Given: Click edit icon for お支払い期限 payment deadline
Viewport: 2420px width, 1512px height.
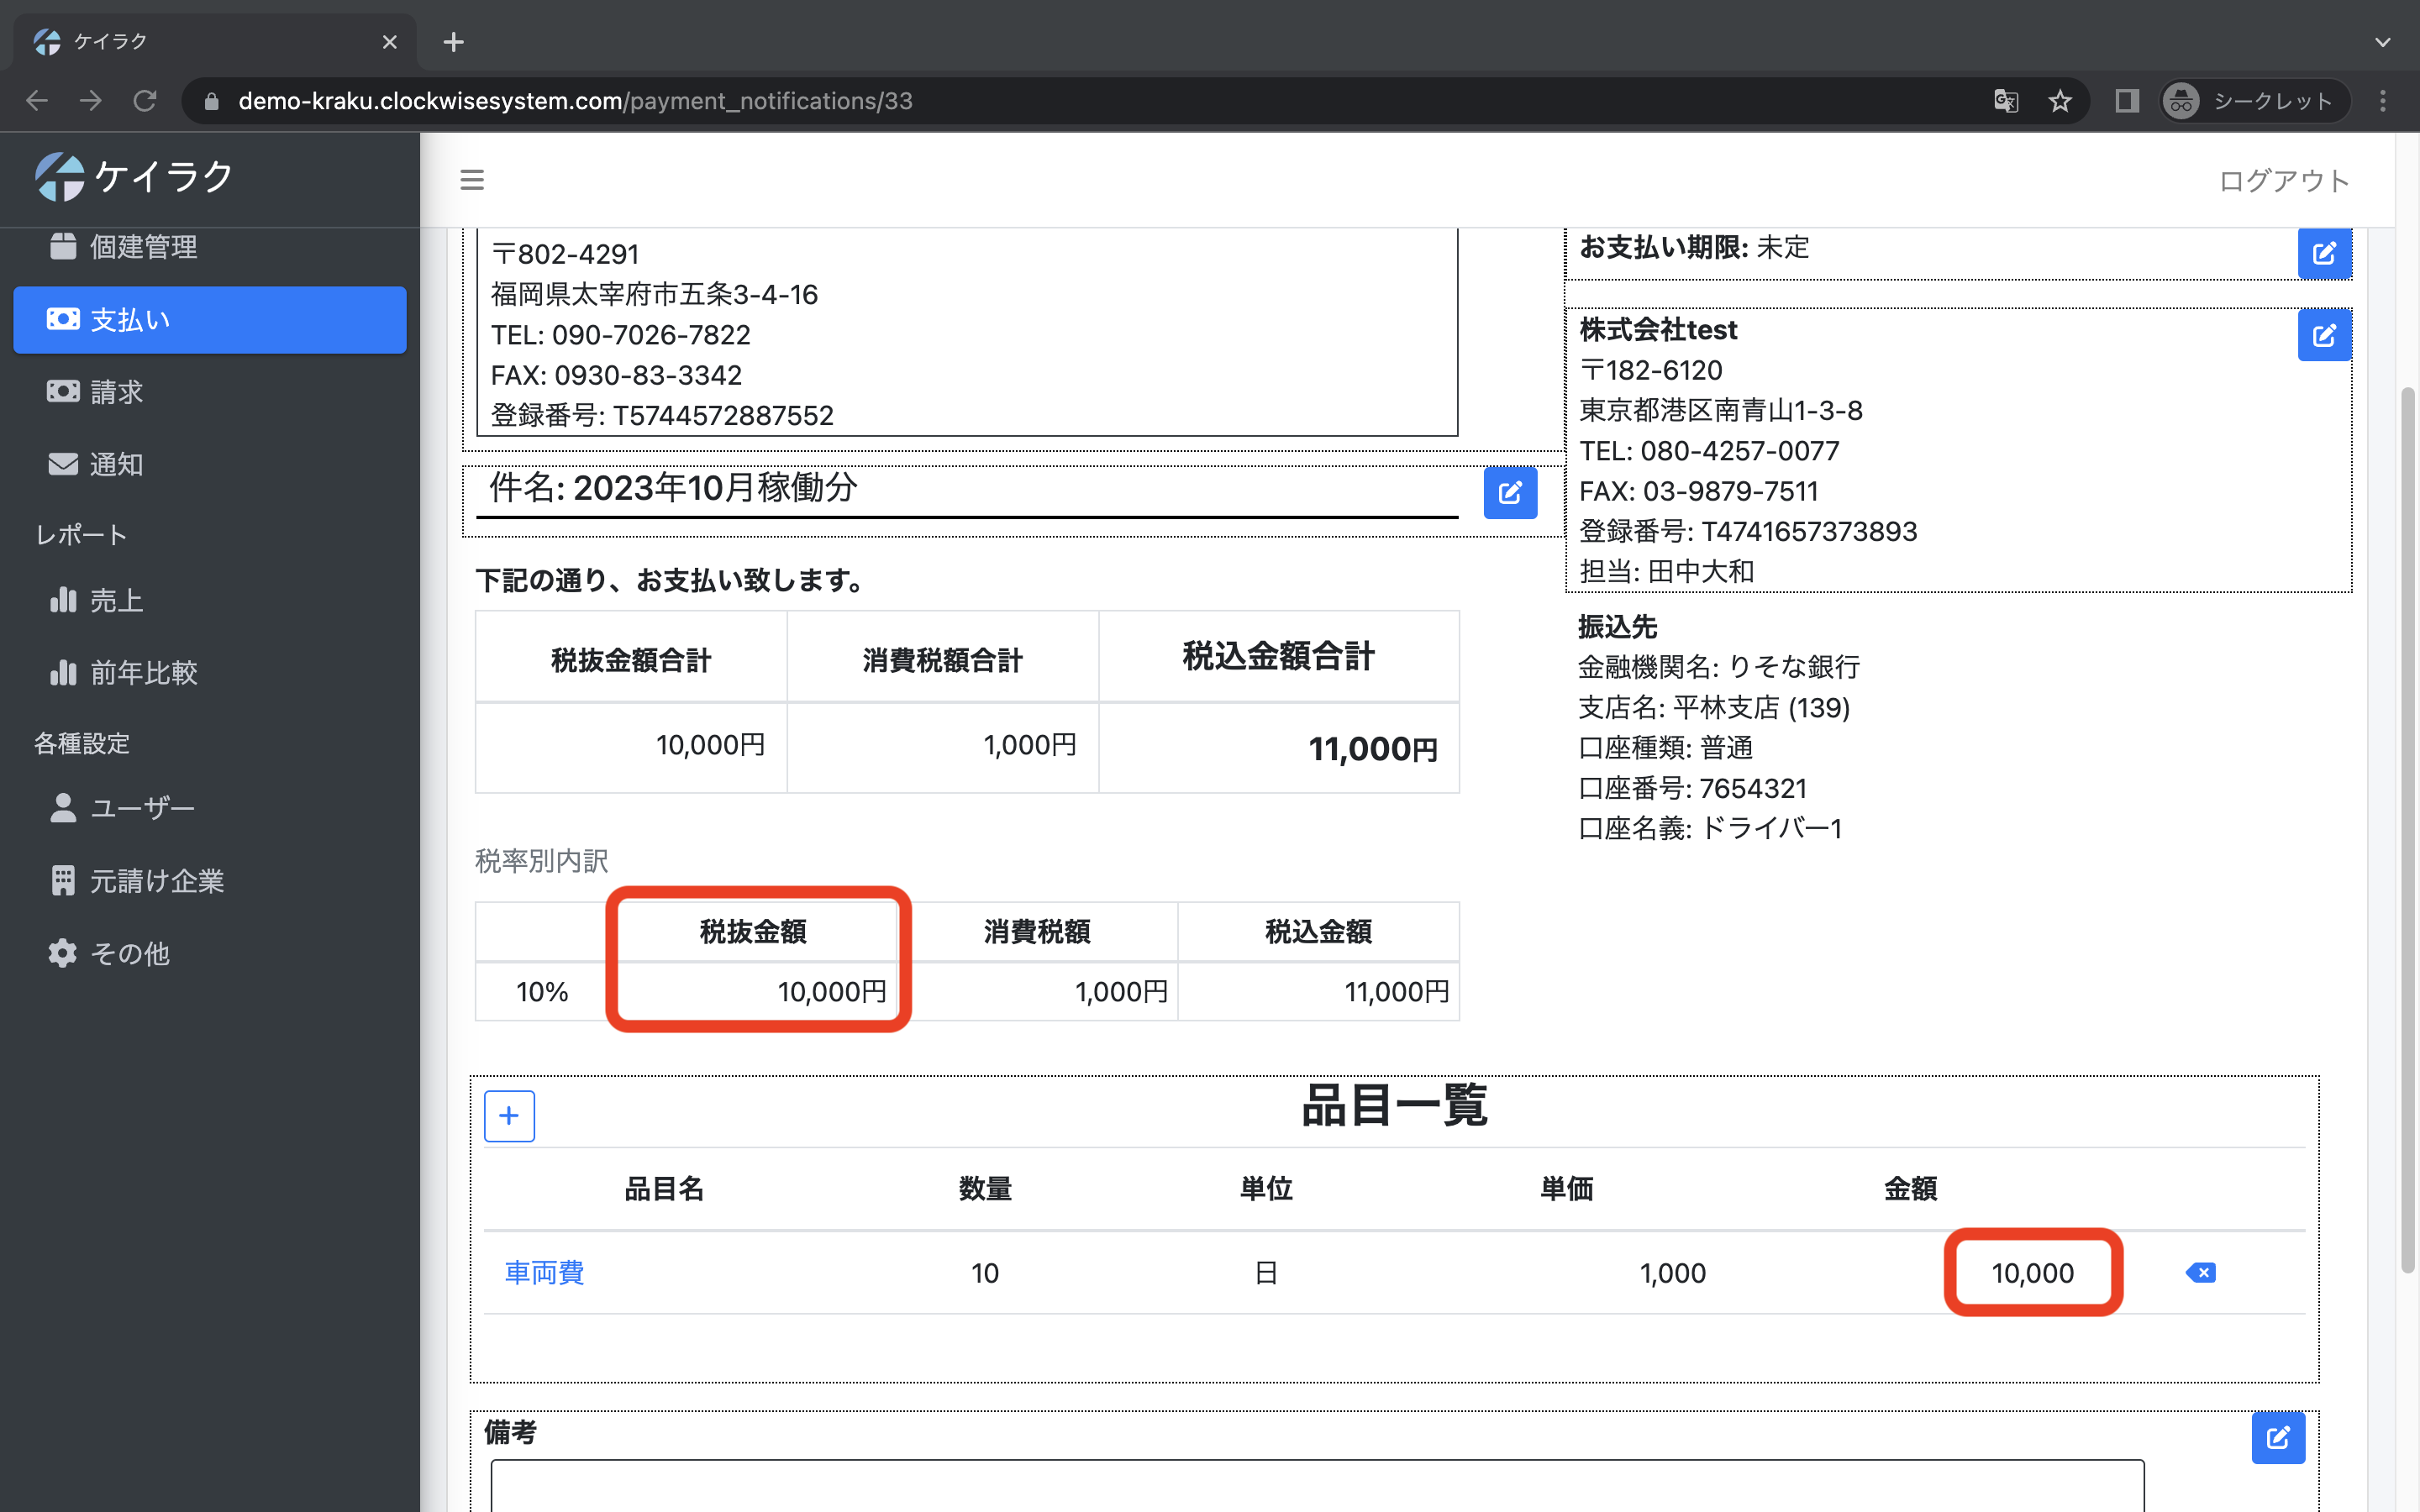Looking at the screenshot, I should point(2323,253).
